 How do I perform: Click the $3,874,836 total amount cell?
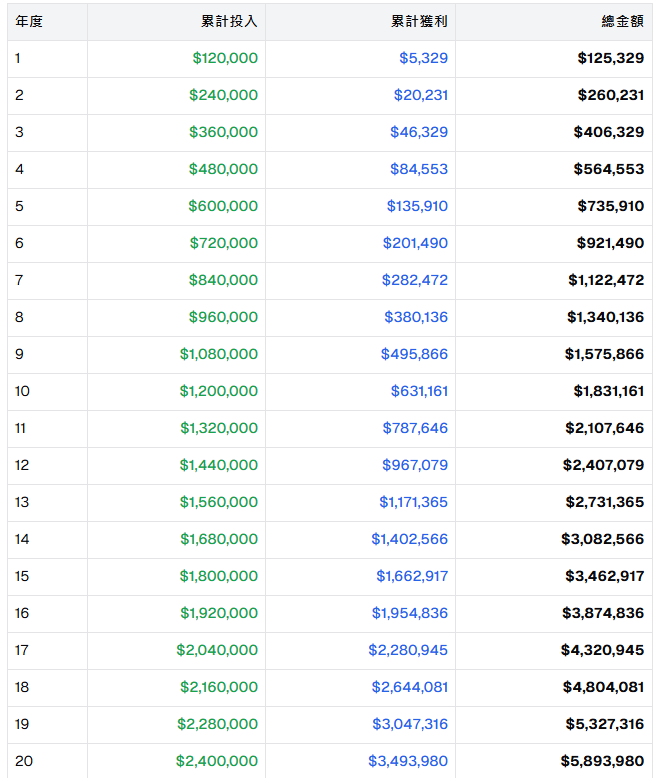click(603, 613)
